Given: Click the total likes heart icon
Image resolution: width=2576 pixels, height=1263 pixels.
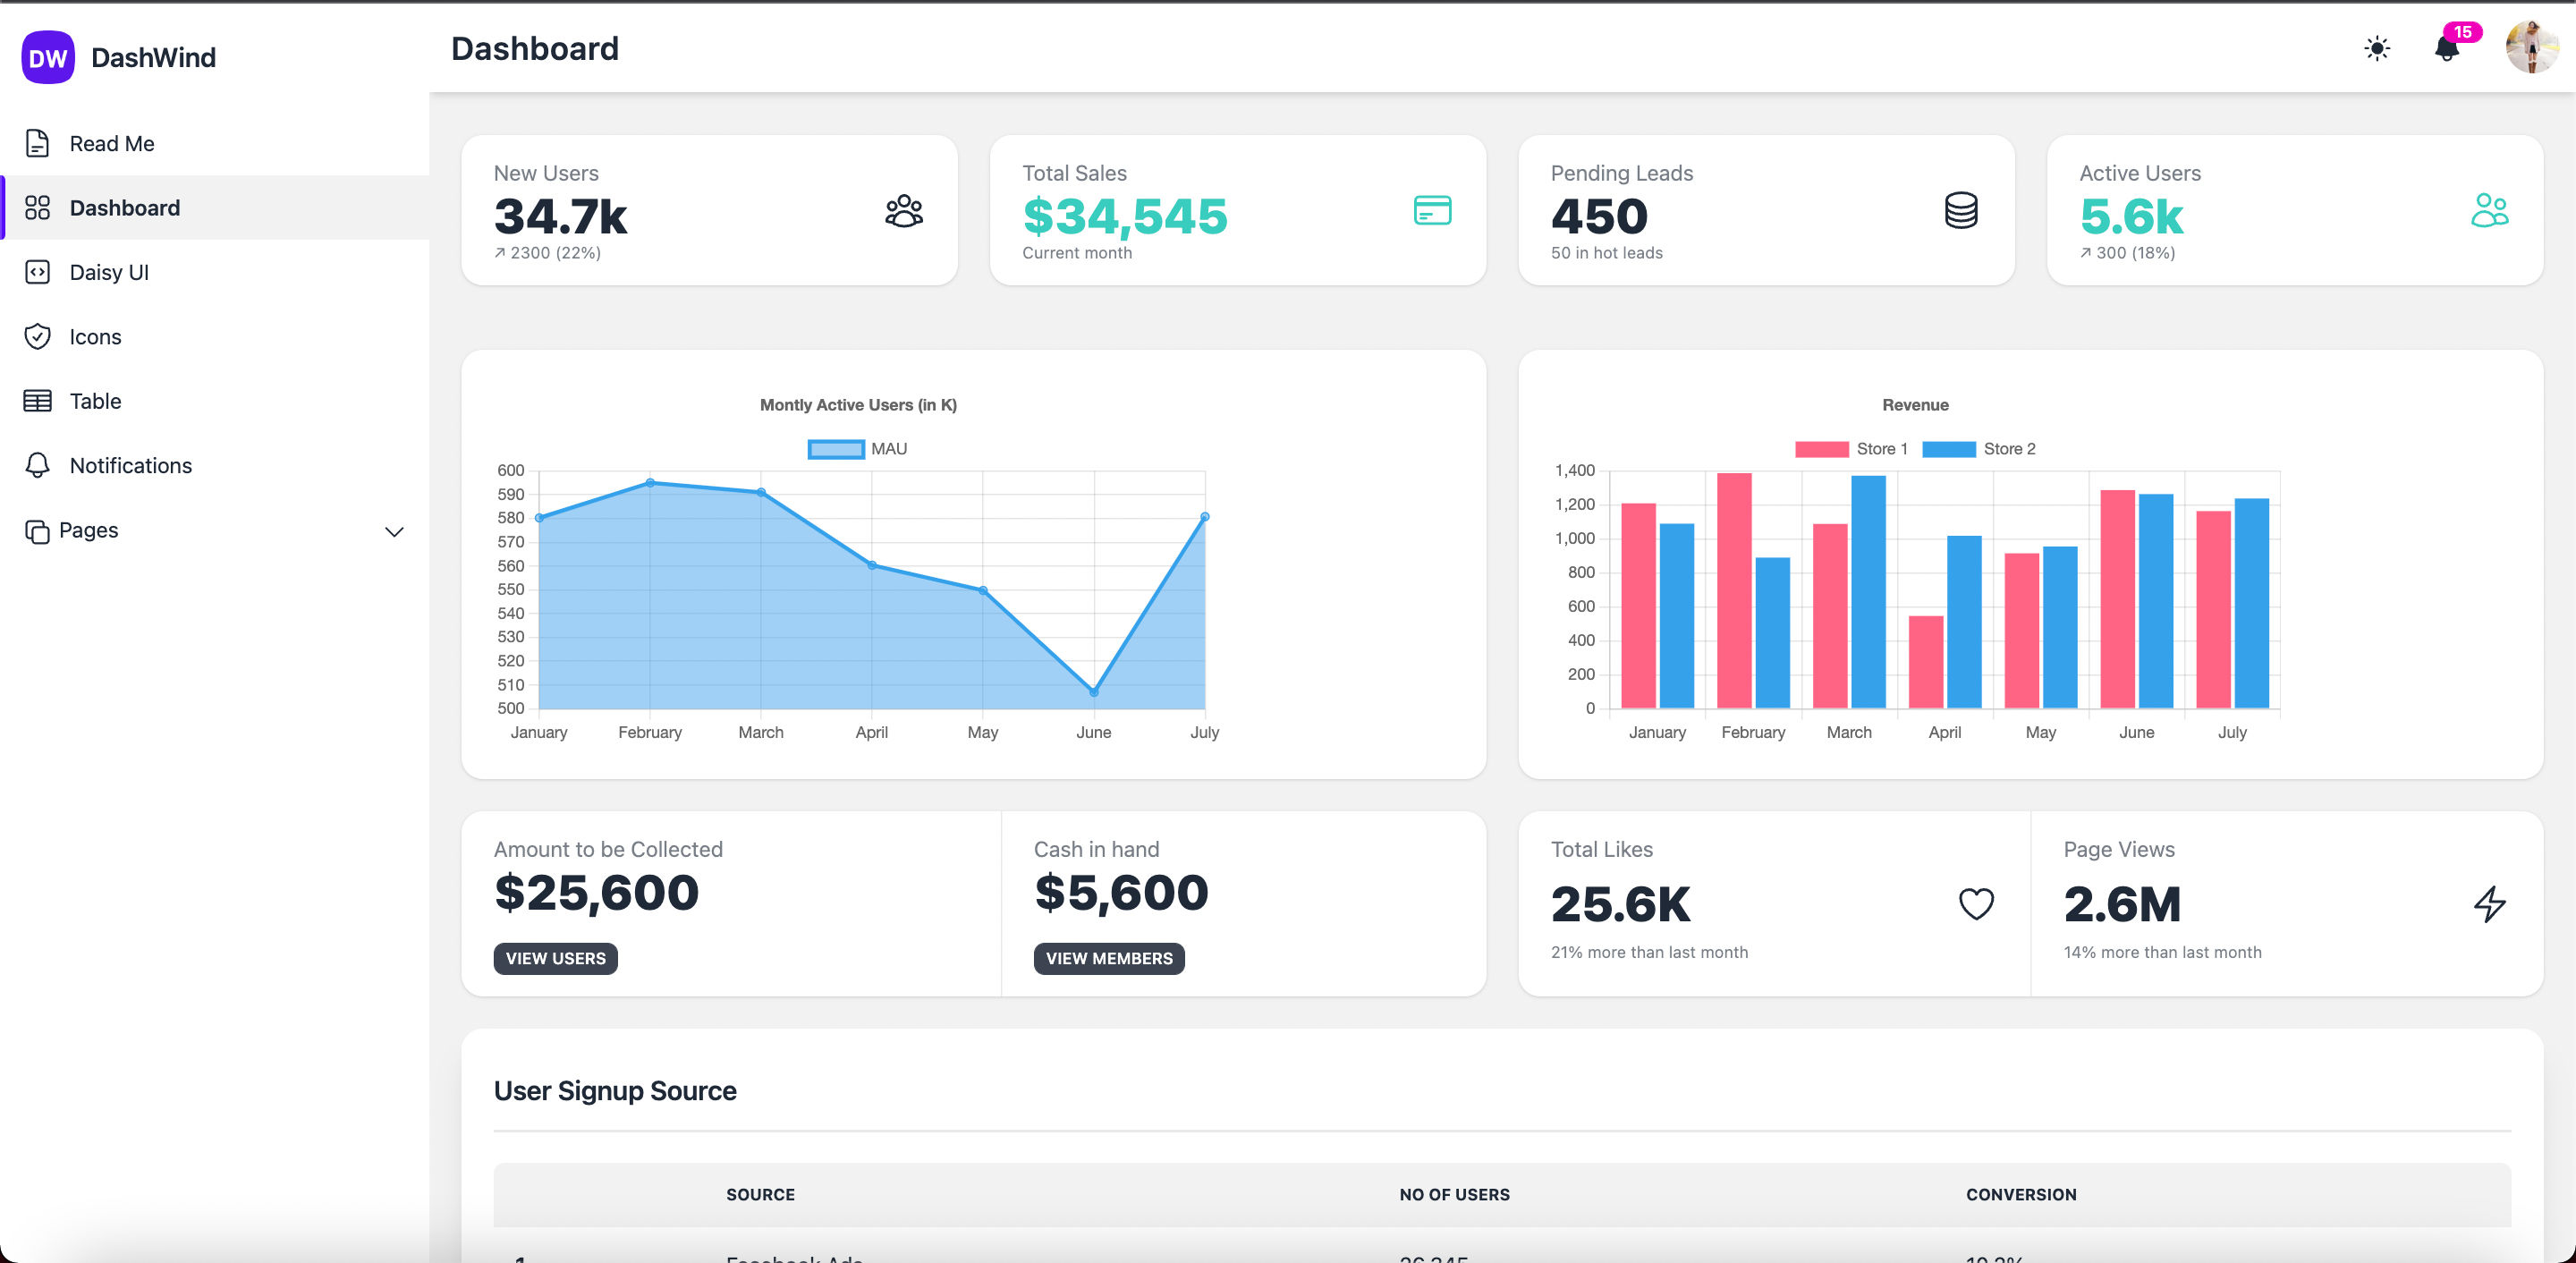Looking at the screenshot, I should pos(1978,903).
